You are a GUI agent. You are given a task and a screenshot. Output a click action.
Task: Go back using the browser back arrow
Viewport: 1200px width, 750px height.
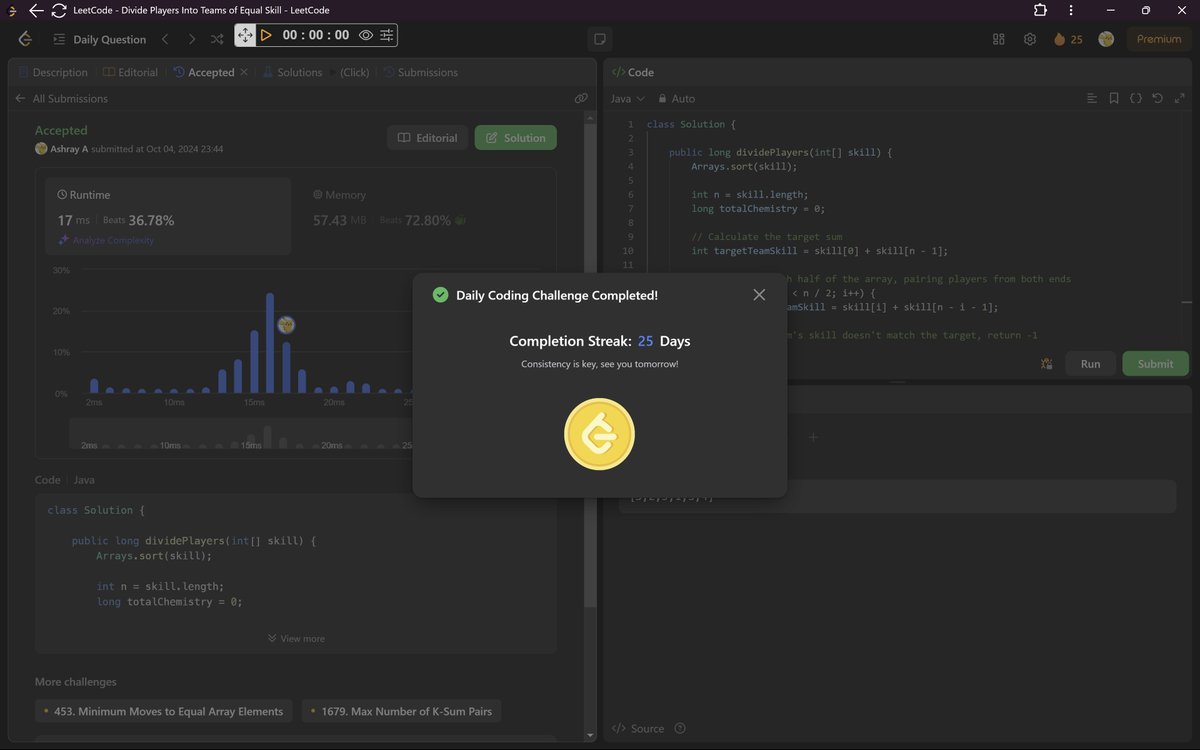[36, 10]
